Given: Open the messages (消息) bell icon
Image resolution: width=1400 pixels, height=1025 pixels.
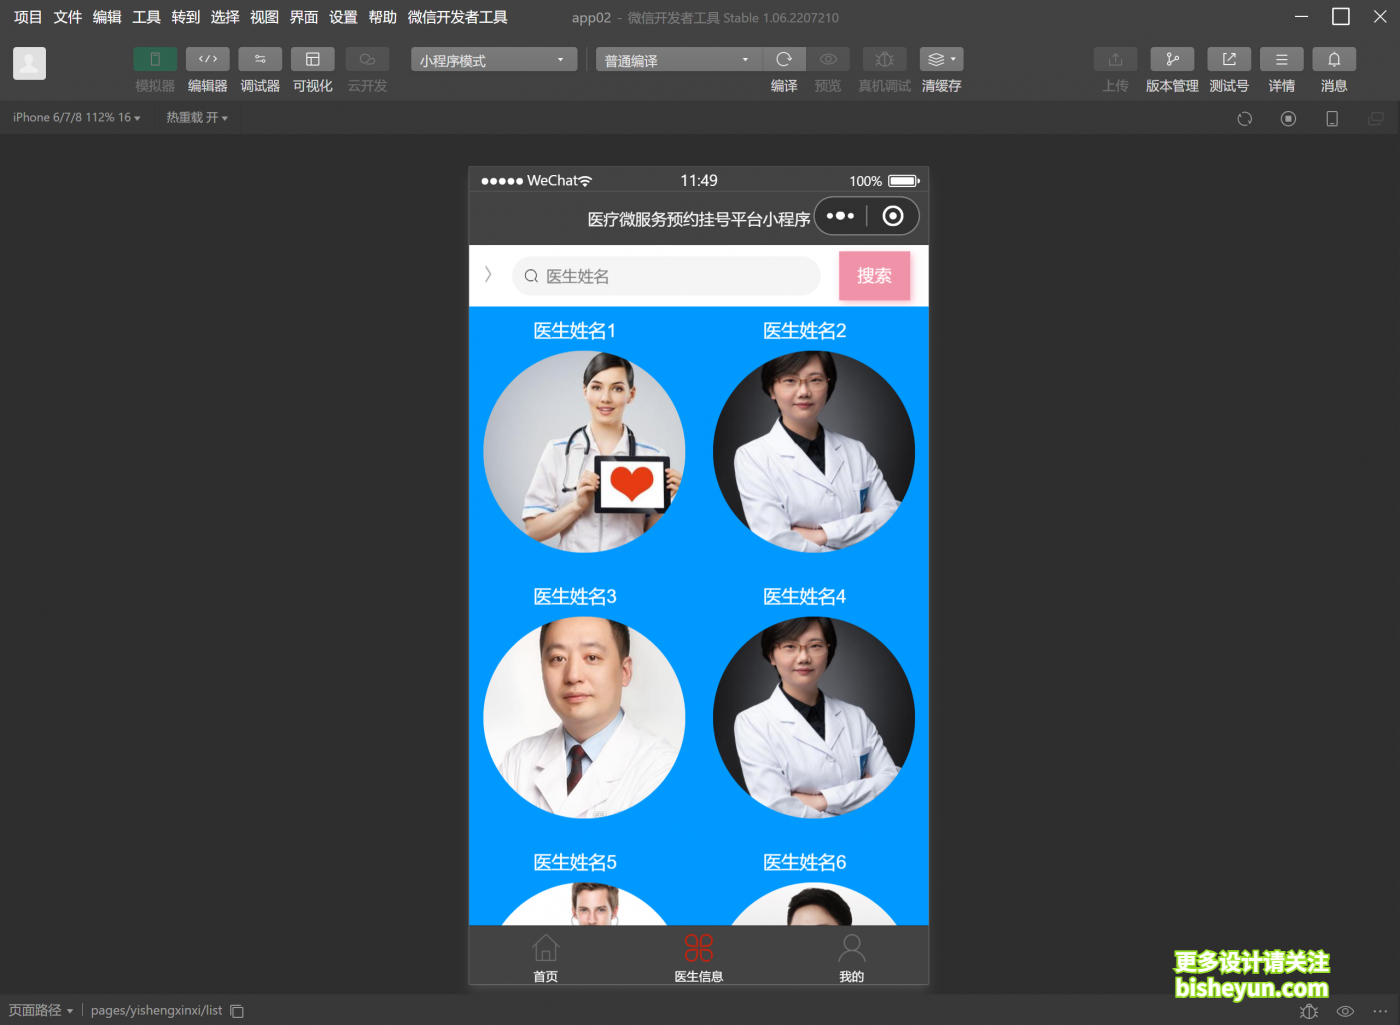Looking at the screenshot, I should 1334,59.
